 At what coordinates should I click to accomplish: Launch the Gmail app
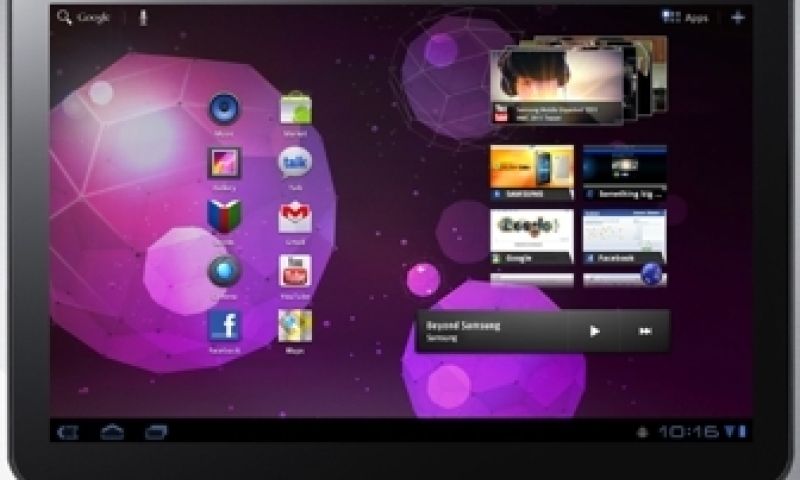tap(295, 218)
